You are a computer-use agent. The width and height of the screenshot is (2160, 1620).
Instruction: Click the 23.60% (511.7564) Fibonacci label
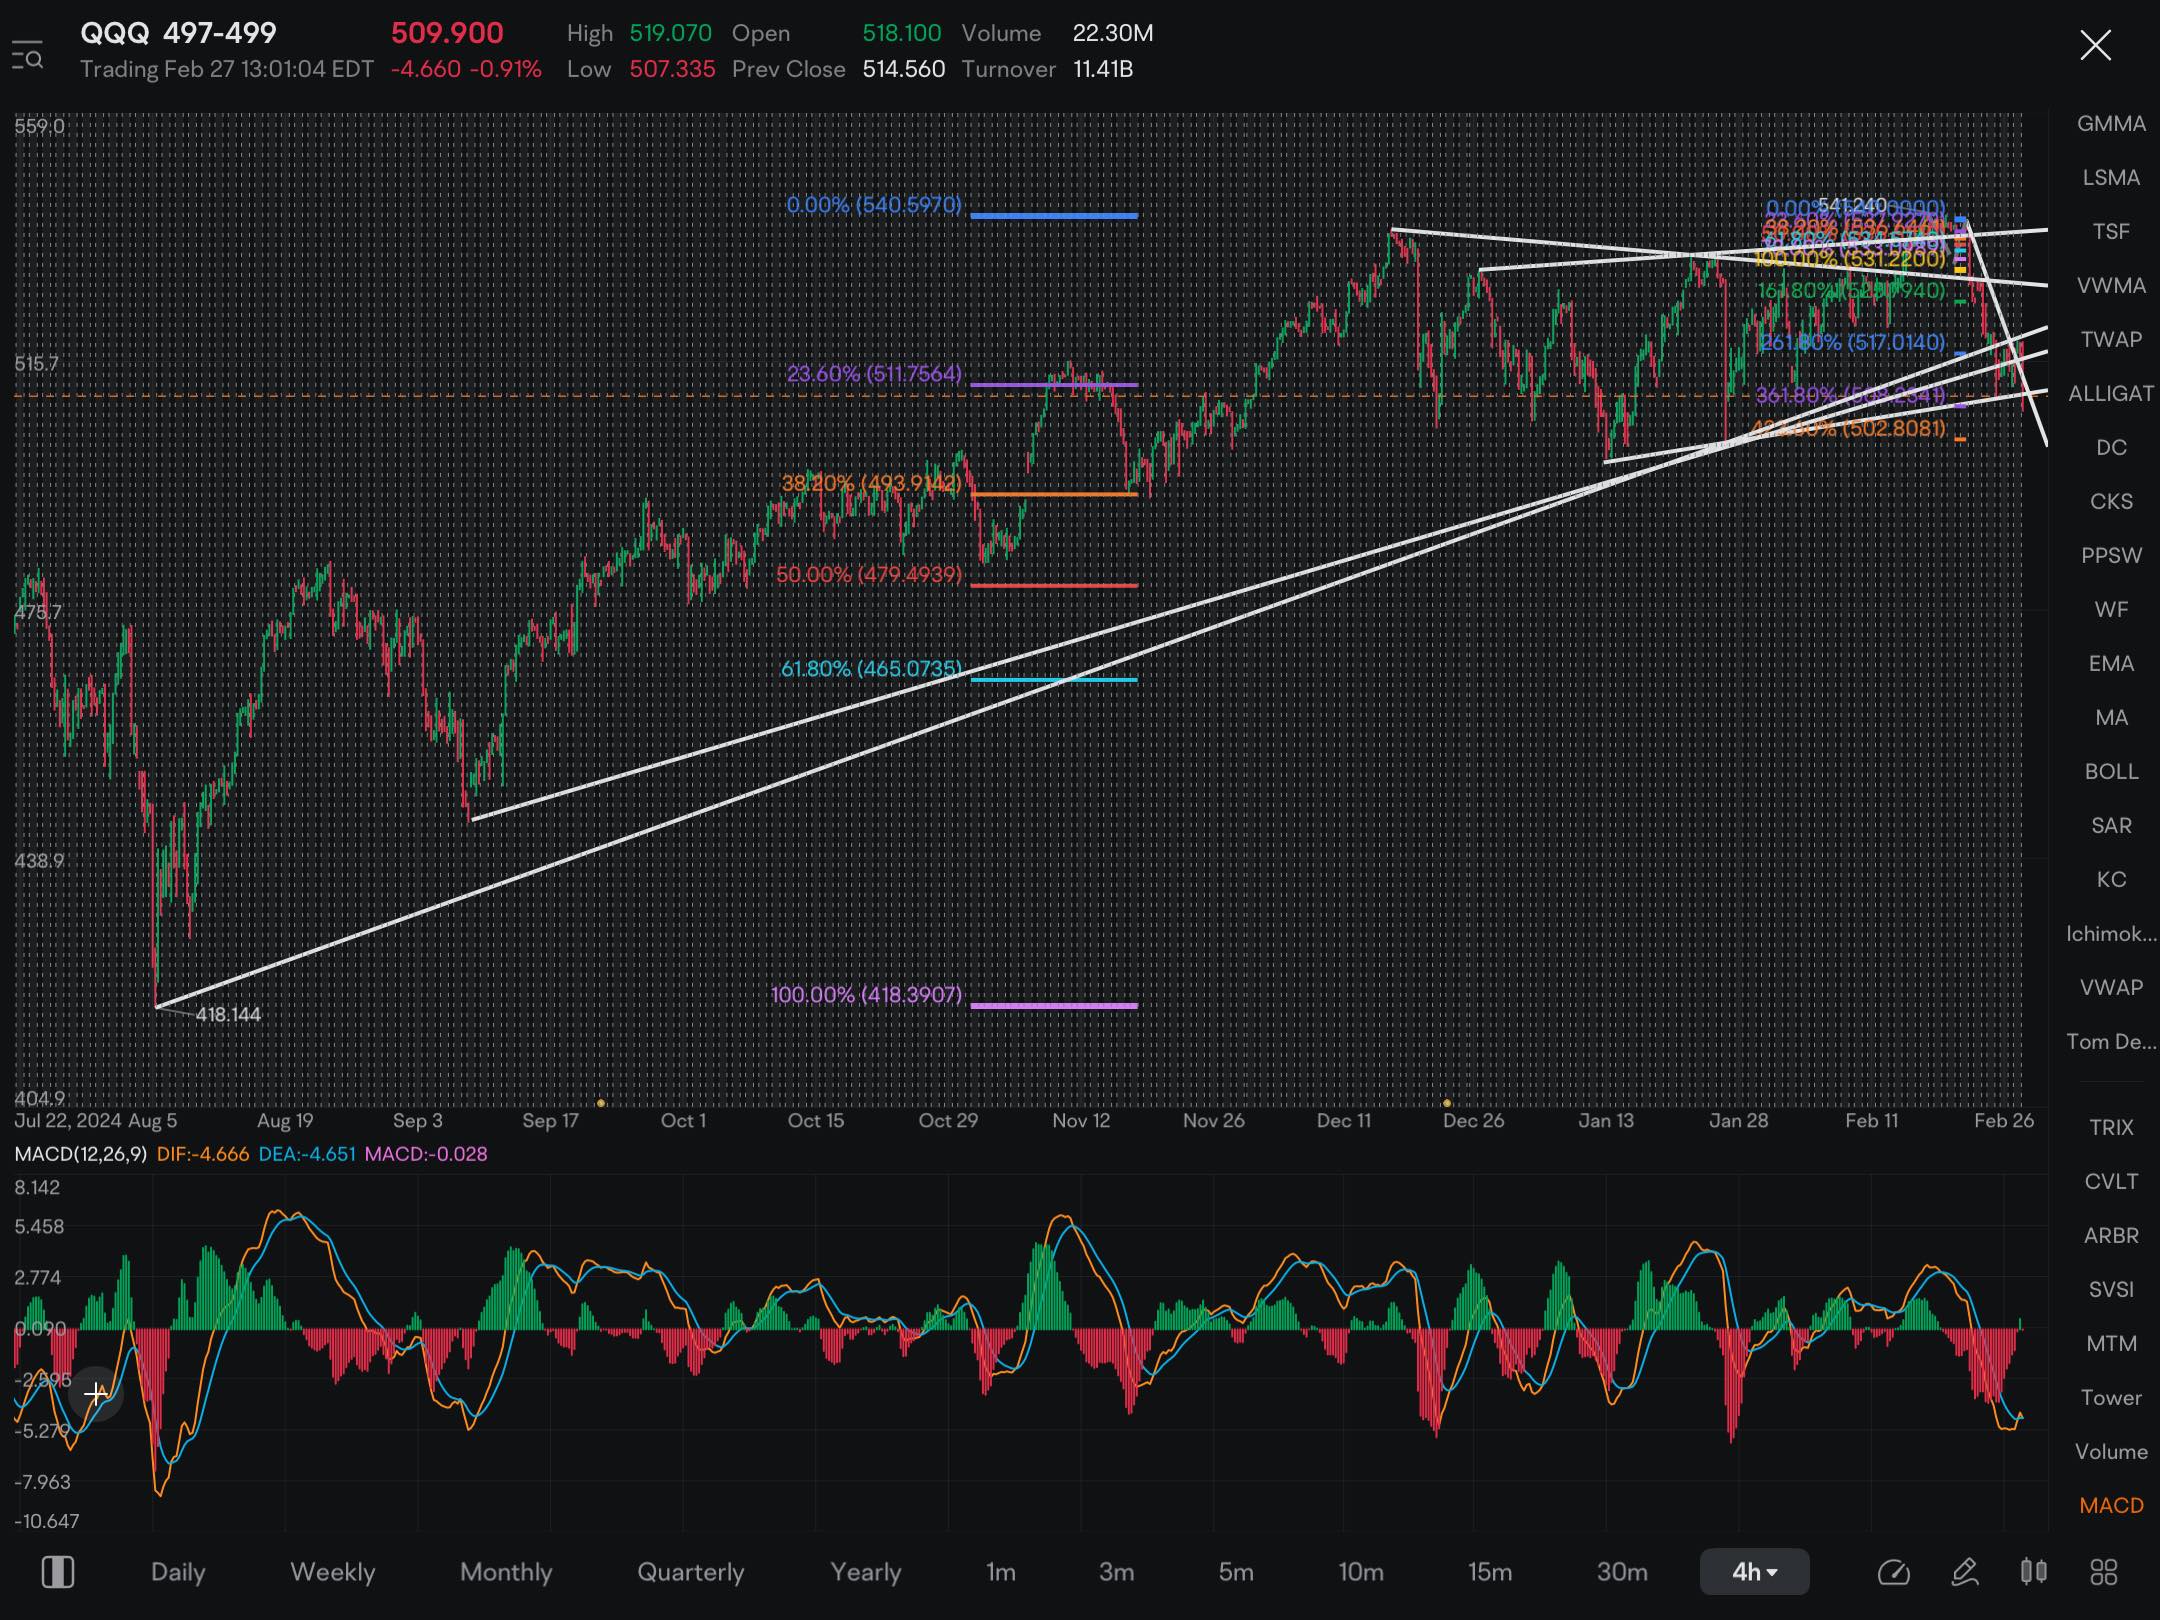point(874,373)
